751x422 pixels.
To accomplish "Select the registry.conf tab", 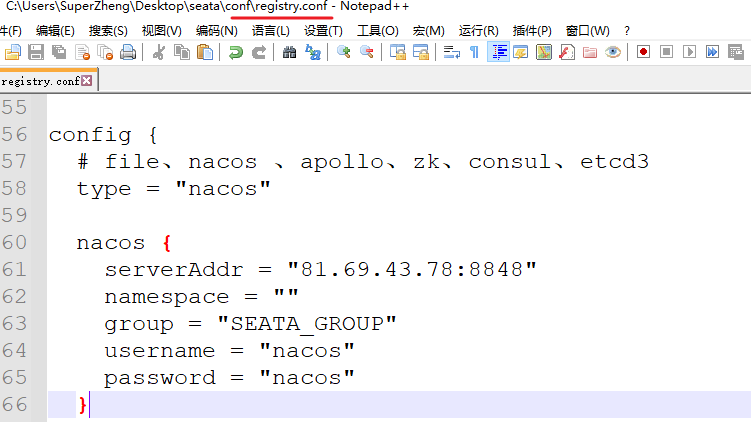I will click(x=39, y=81).
